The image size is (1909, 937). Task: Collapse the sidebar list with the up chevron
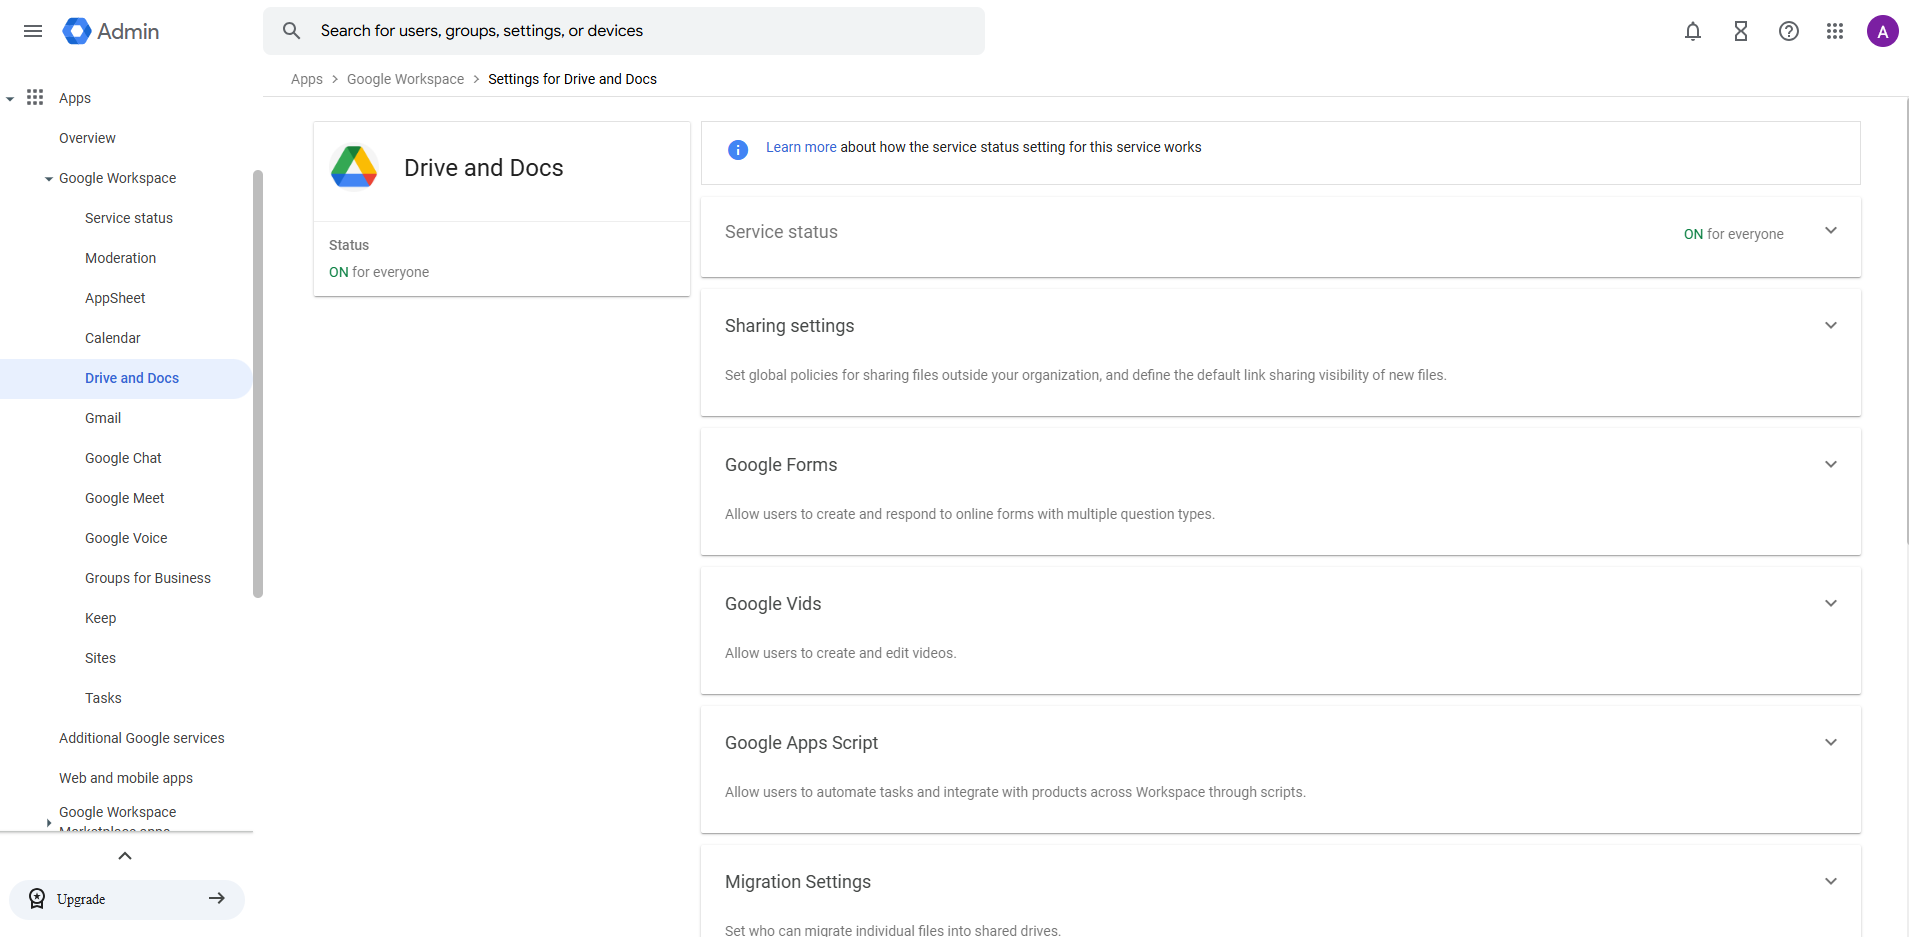pos(125,855)
